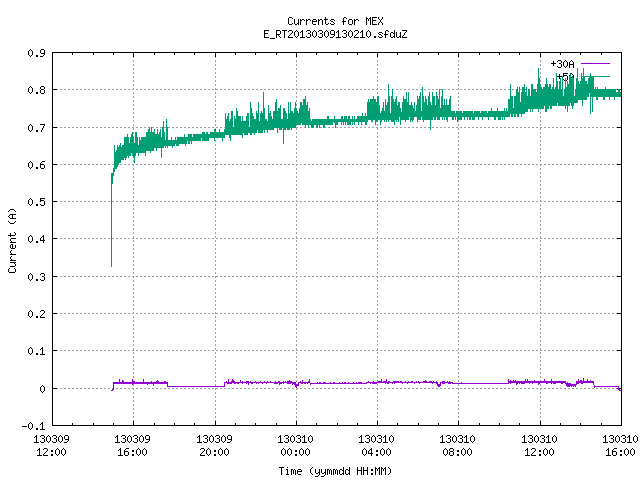The image size is (640, 480).
Task: Click the 'Current (A)' y-axis label
Action: tap(12, 240)
